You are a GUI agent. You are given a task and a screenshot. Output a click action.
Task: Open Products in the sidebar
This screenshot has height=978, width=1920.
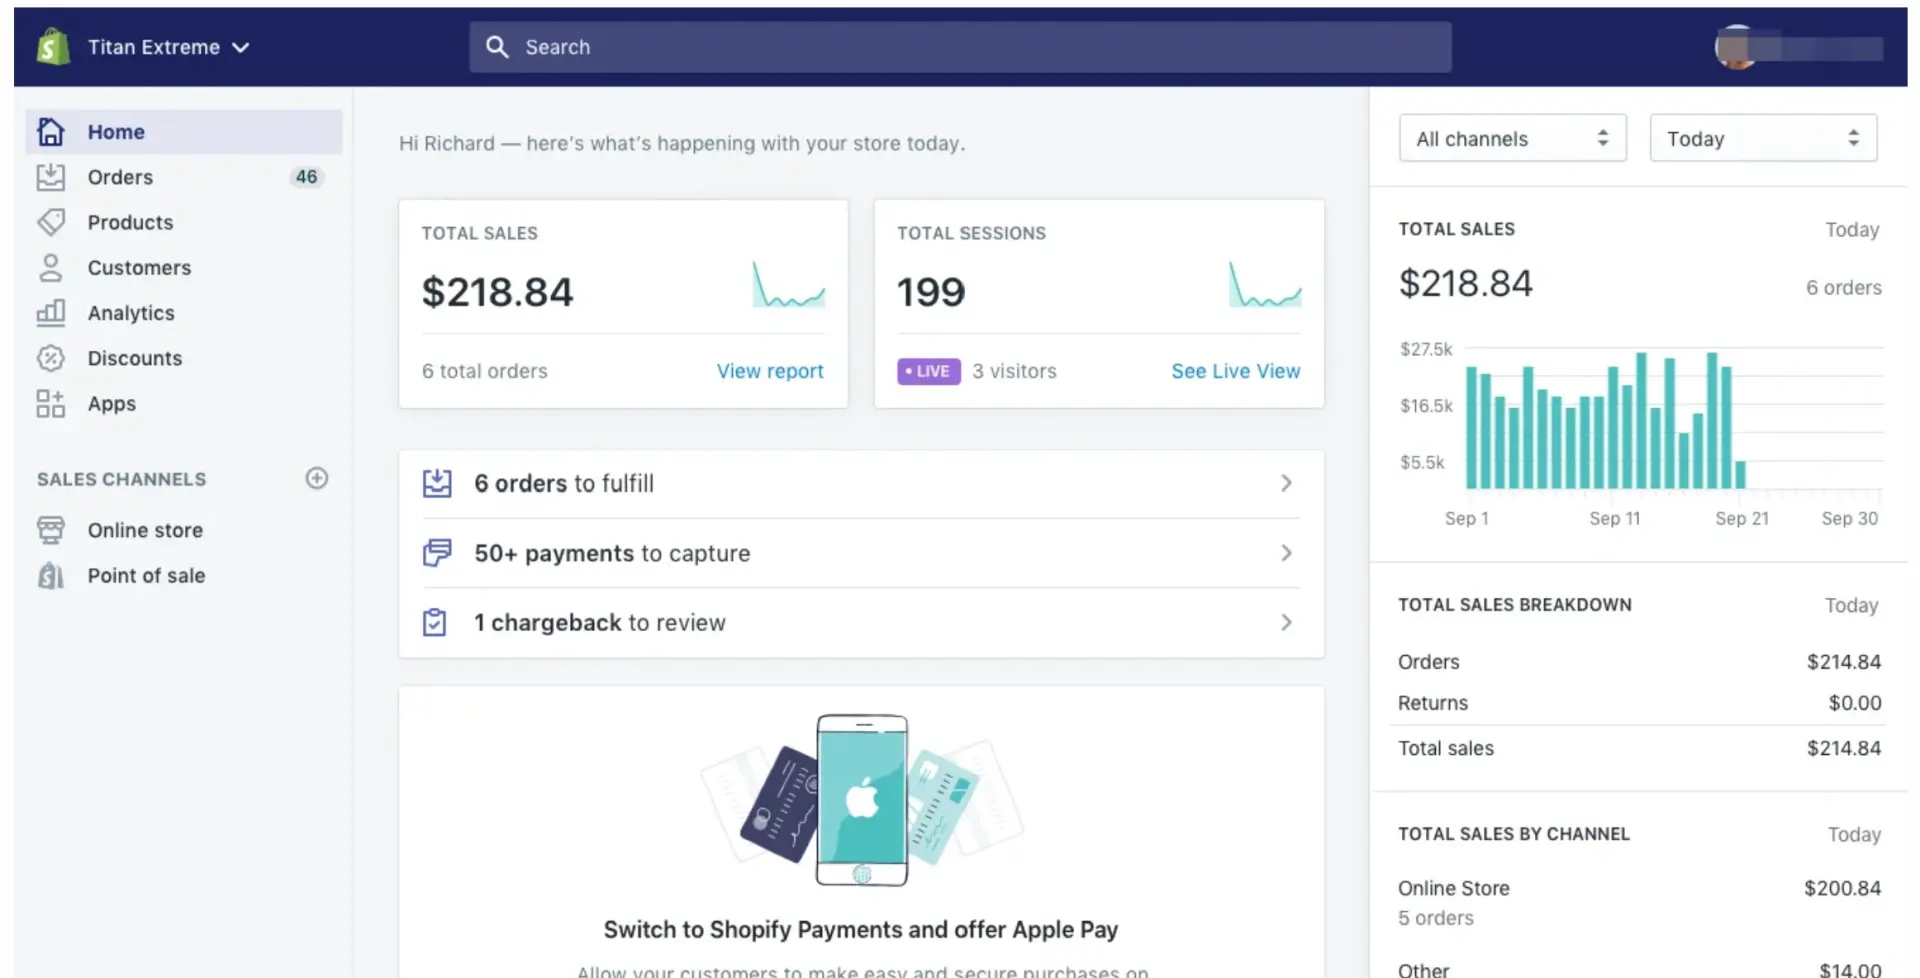(130, 222)
